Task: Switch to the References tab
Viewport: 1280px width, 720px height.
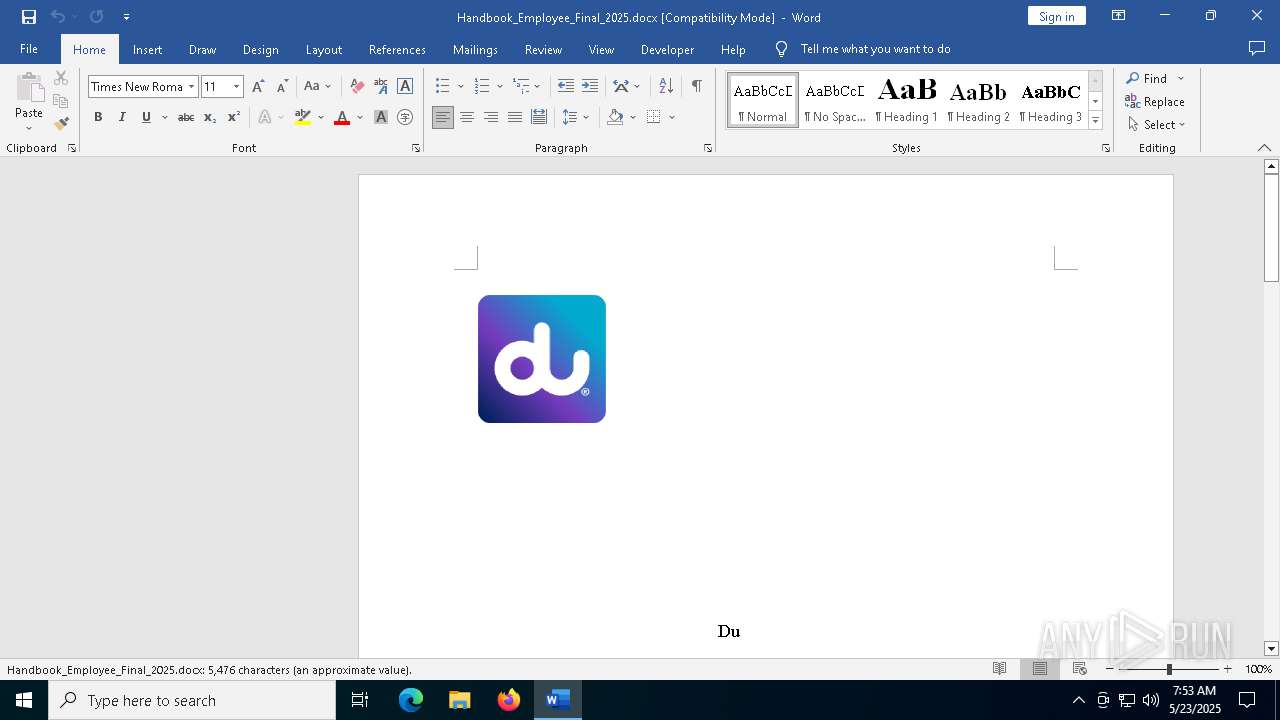Action: point(397,49)
